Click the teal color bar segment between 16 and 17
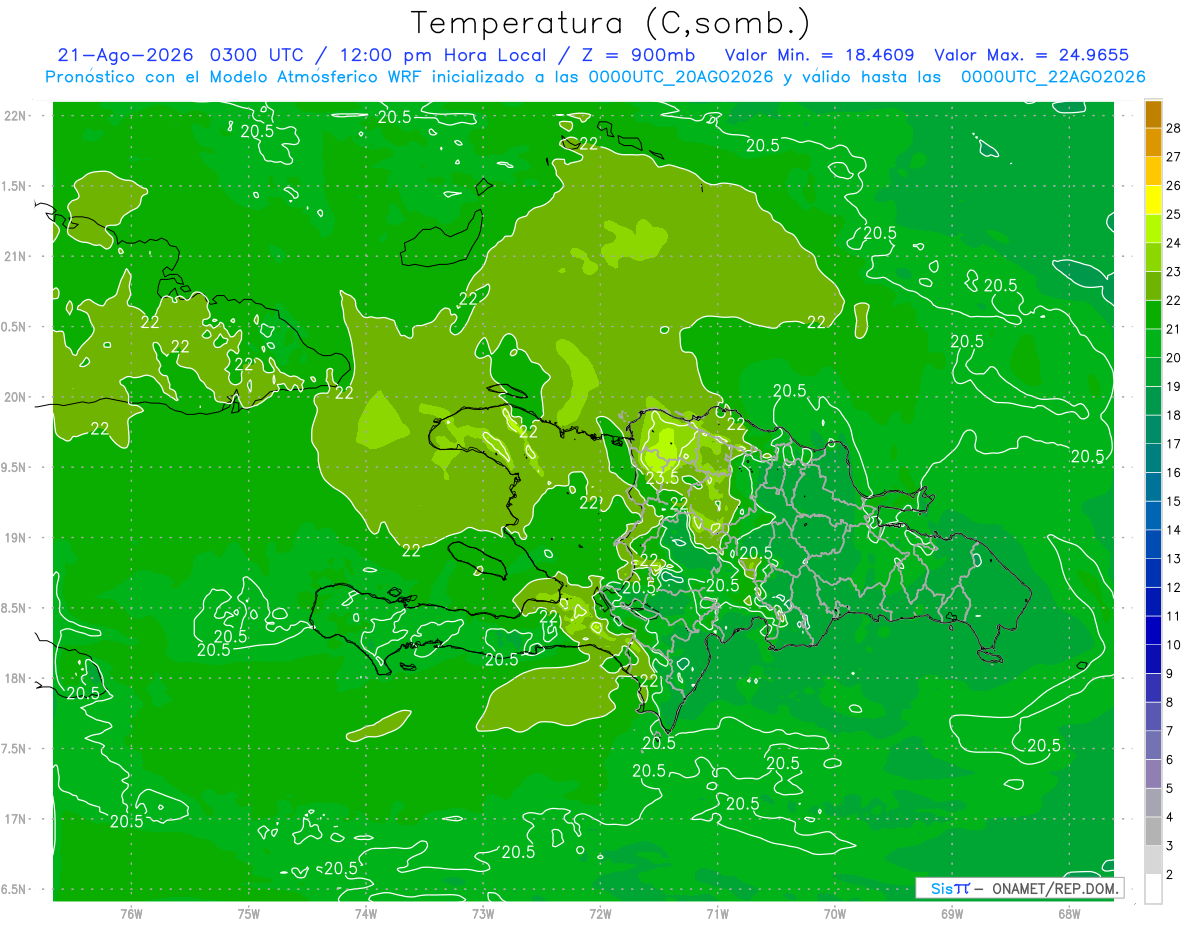 point(1153,458)
